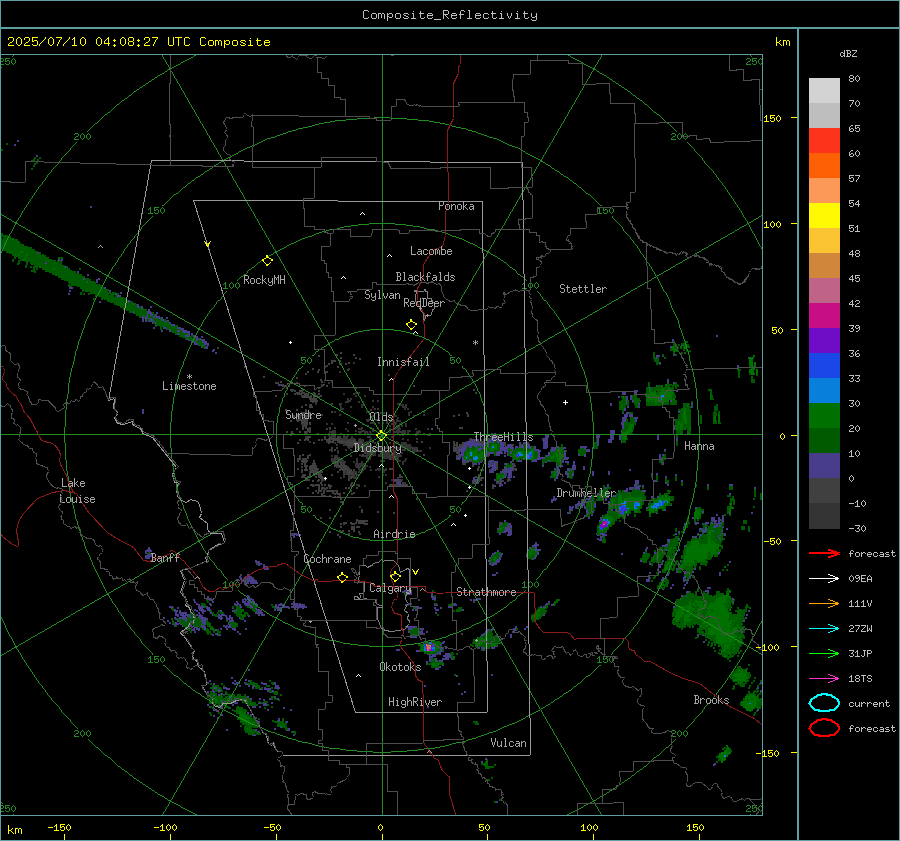
Task: Click the dBZ legend header
Action: [848, 53]
